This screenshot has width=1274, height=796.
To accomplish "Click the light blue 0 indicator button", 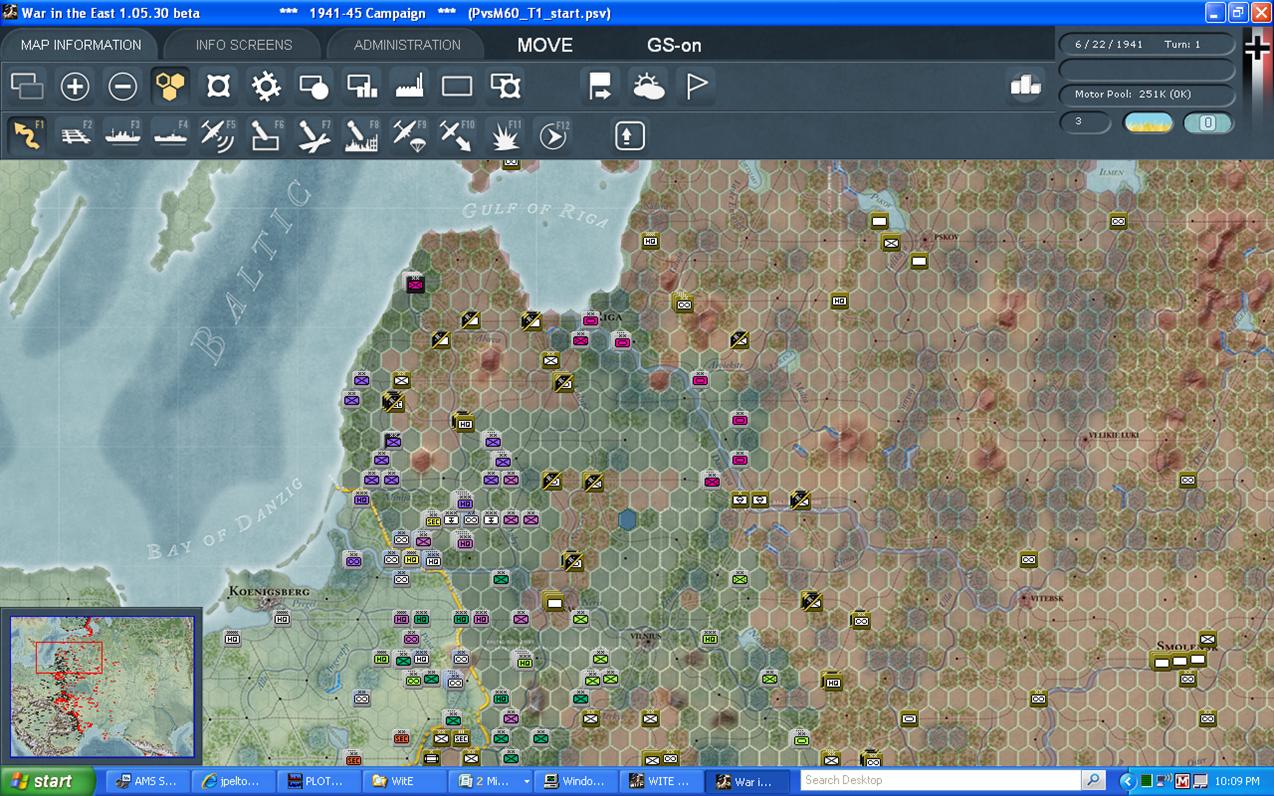I will point(1208,123).
